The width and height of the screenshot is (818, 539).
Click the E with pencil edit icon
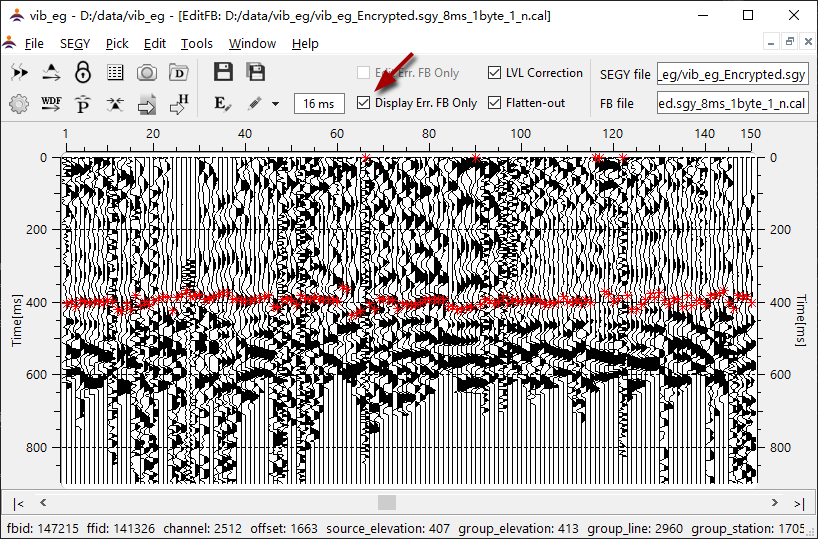tap(223, 104)
